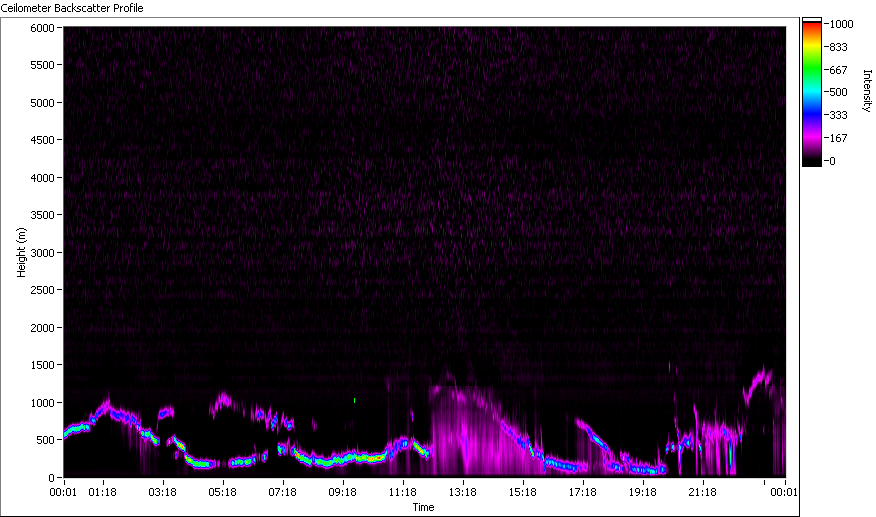Click the 1500 height tick label
Image resolution: width=876 pixels, height=517 pixels.
(x=42, y=364)
